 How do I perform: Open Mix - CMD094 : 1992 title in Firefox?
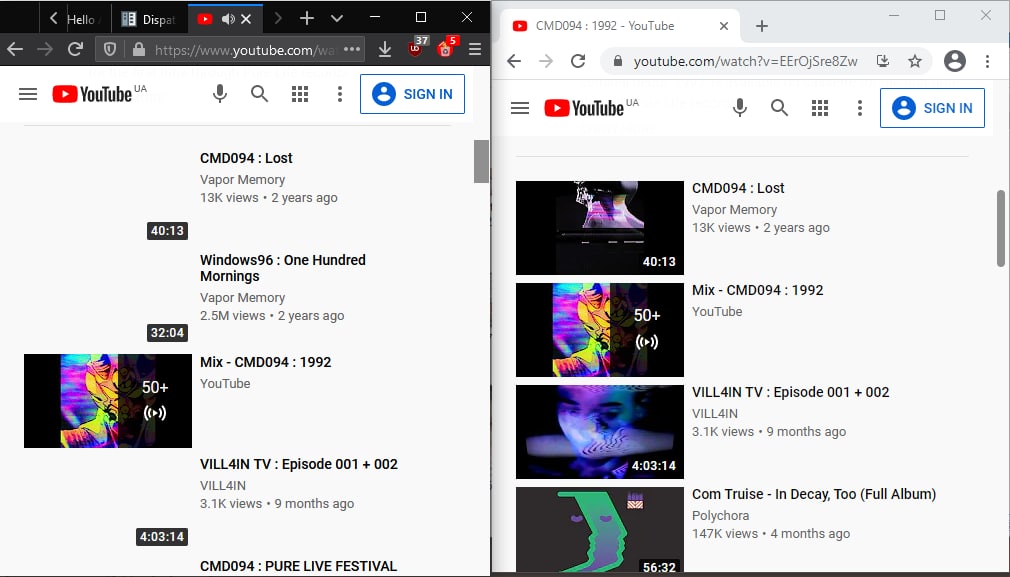(265, 362)
